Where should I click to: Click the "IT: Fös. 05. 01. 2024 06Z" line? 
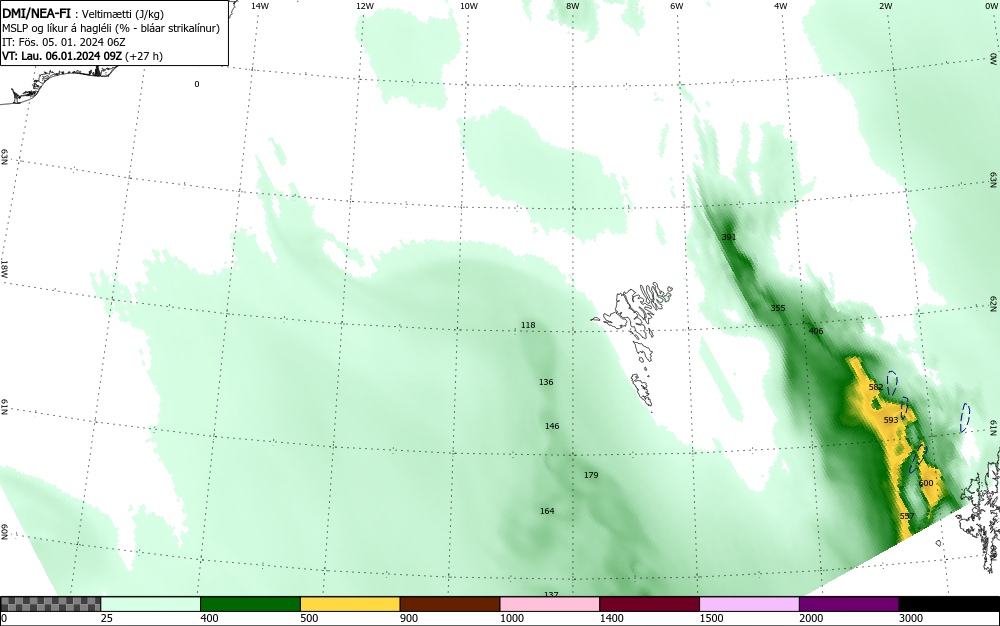[64, 42]
